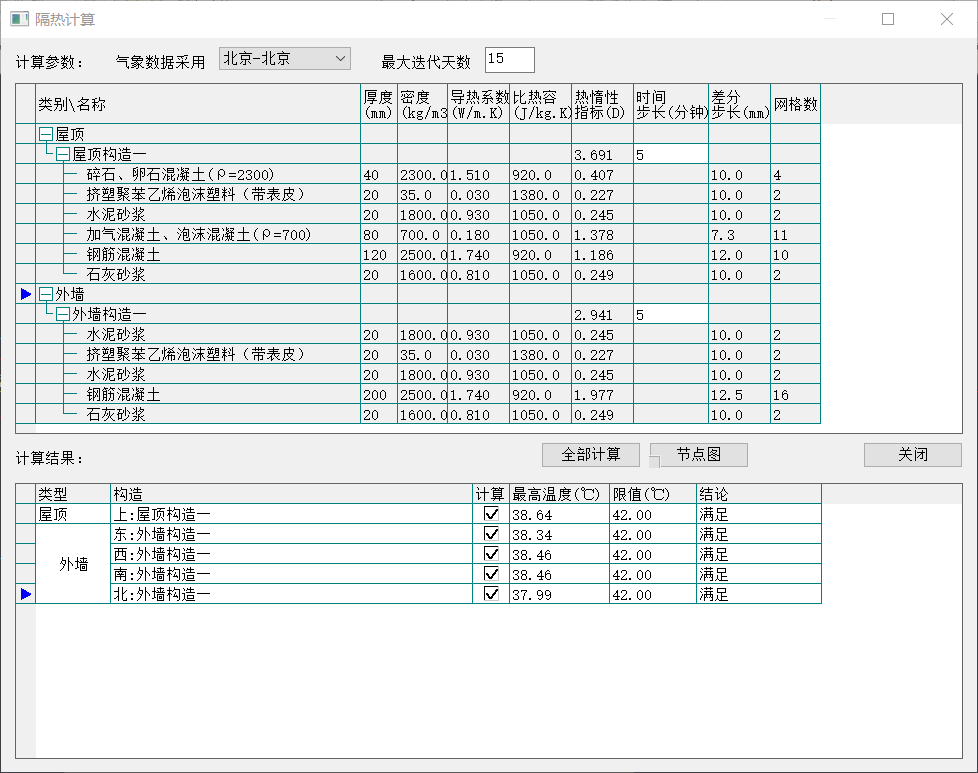Collapse the 屋顶构造一 tree node
Screen dimensions: 978x773
(x=63, y=155)
